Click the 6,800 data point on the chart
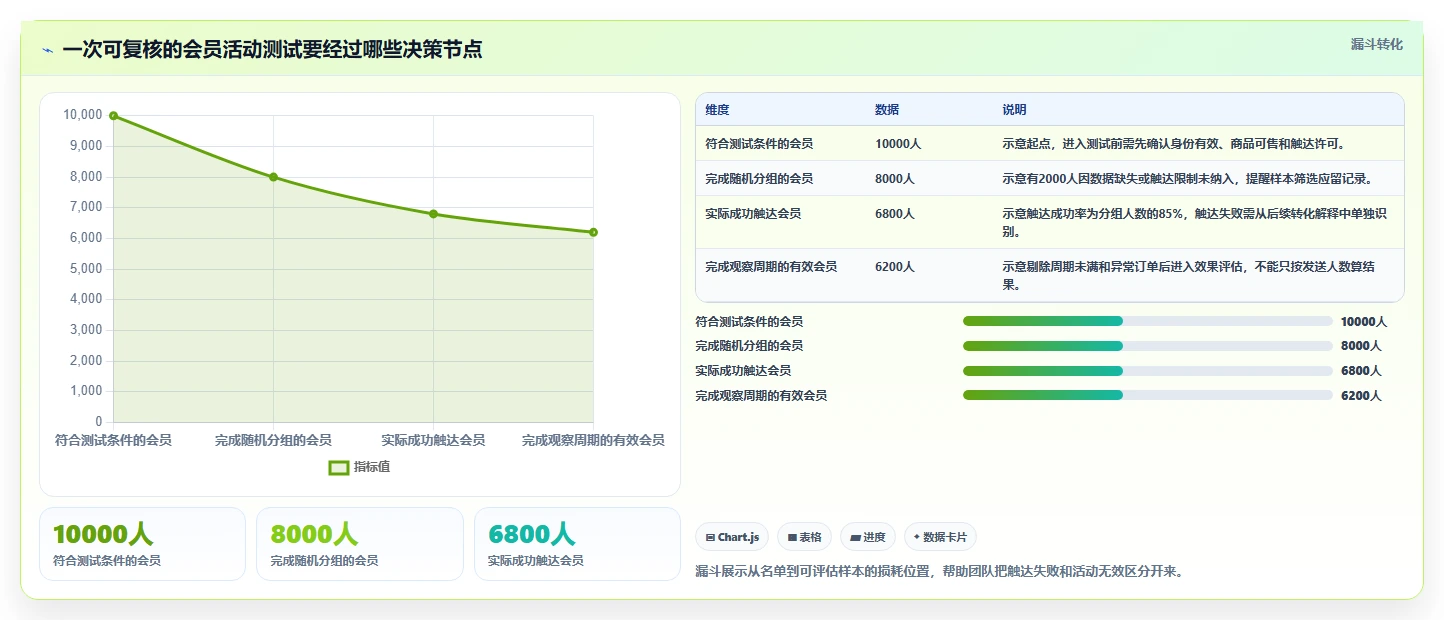The image size is (1444, 620). click(x=433, y=214)
